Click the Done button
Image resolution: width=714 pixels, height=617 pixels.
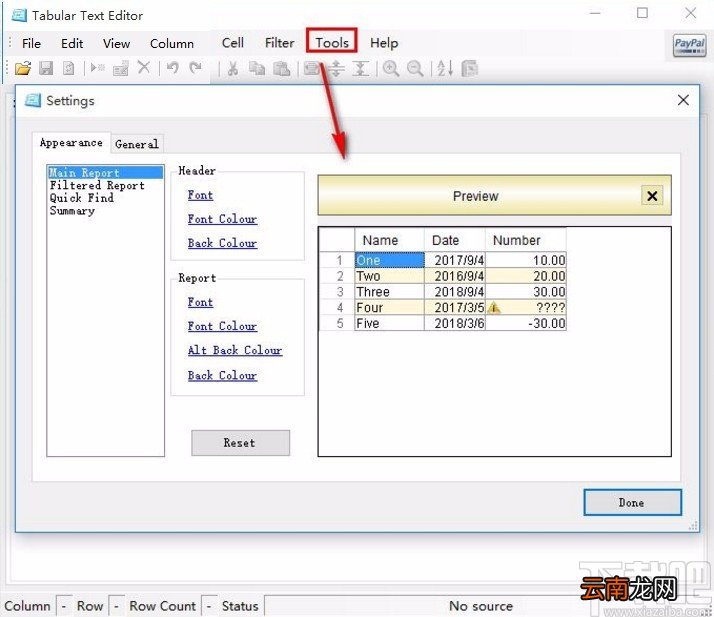click(632, 503)
